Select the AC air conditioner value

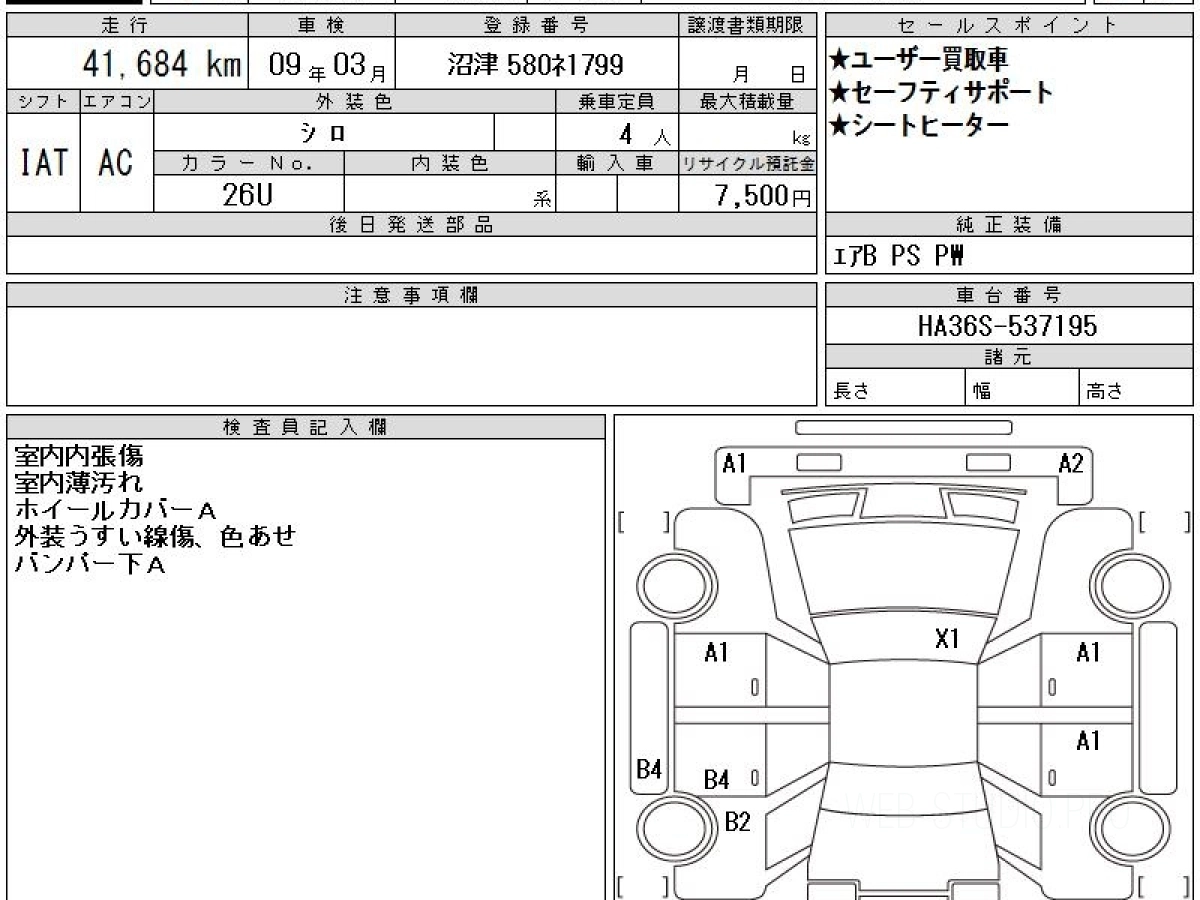(116, 162)
